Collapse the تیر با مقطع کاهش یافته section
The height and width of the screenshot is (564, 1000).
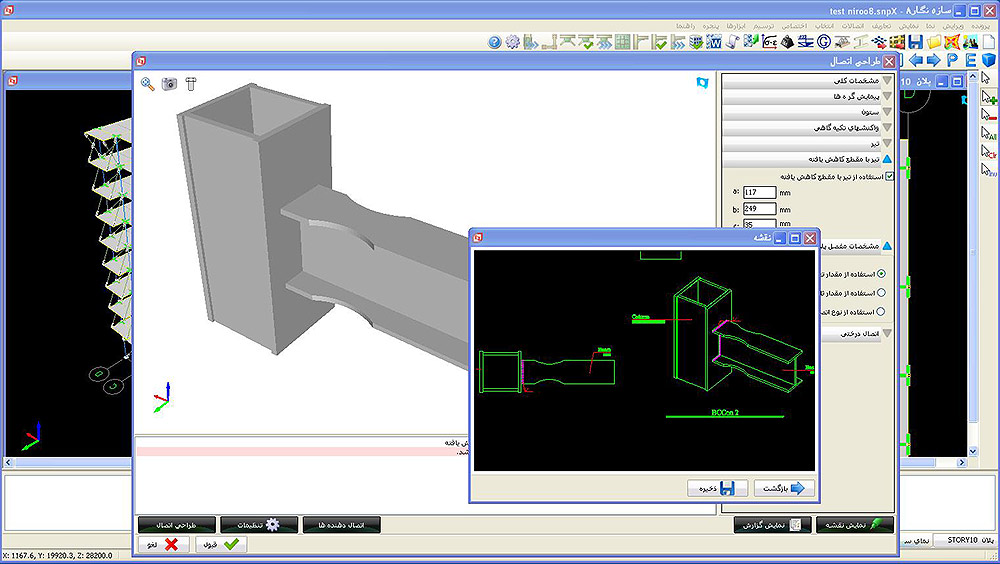coord(807,159)
